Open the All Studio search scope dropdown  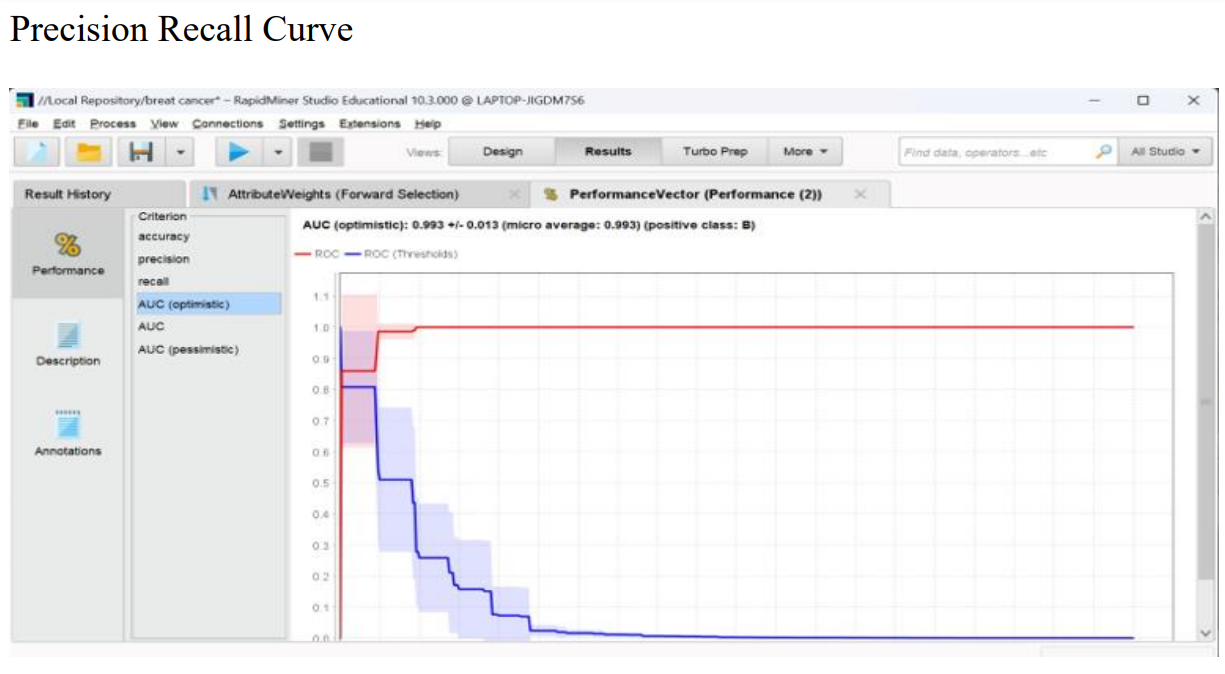[x=1163, y=152]
